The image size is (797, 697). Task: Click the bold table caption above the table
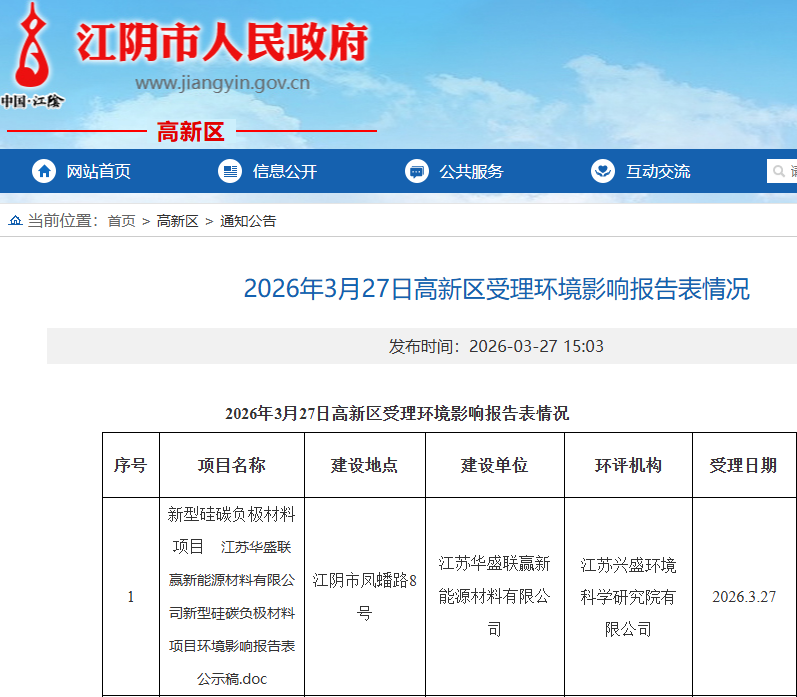(x=397, y=413)
